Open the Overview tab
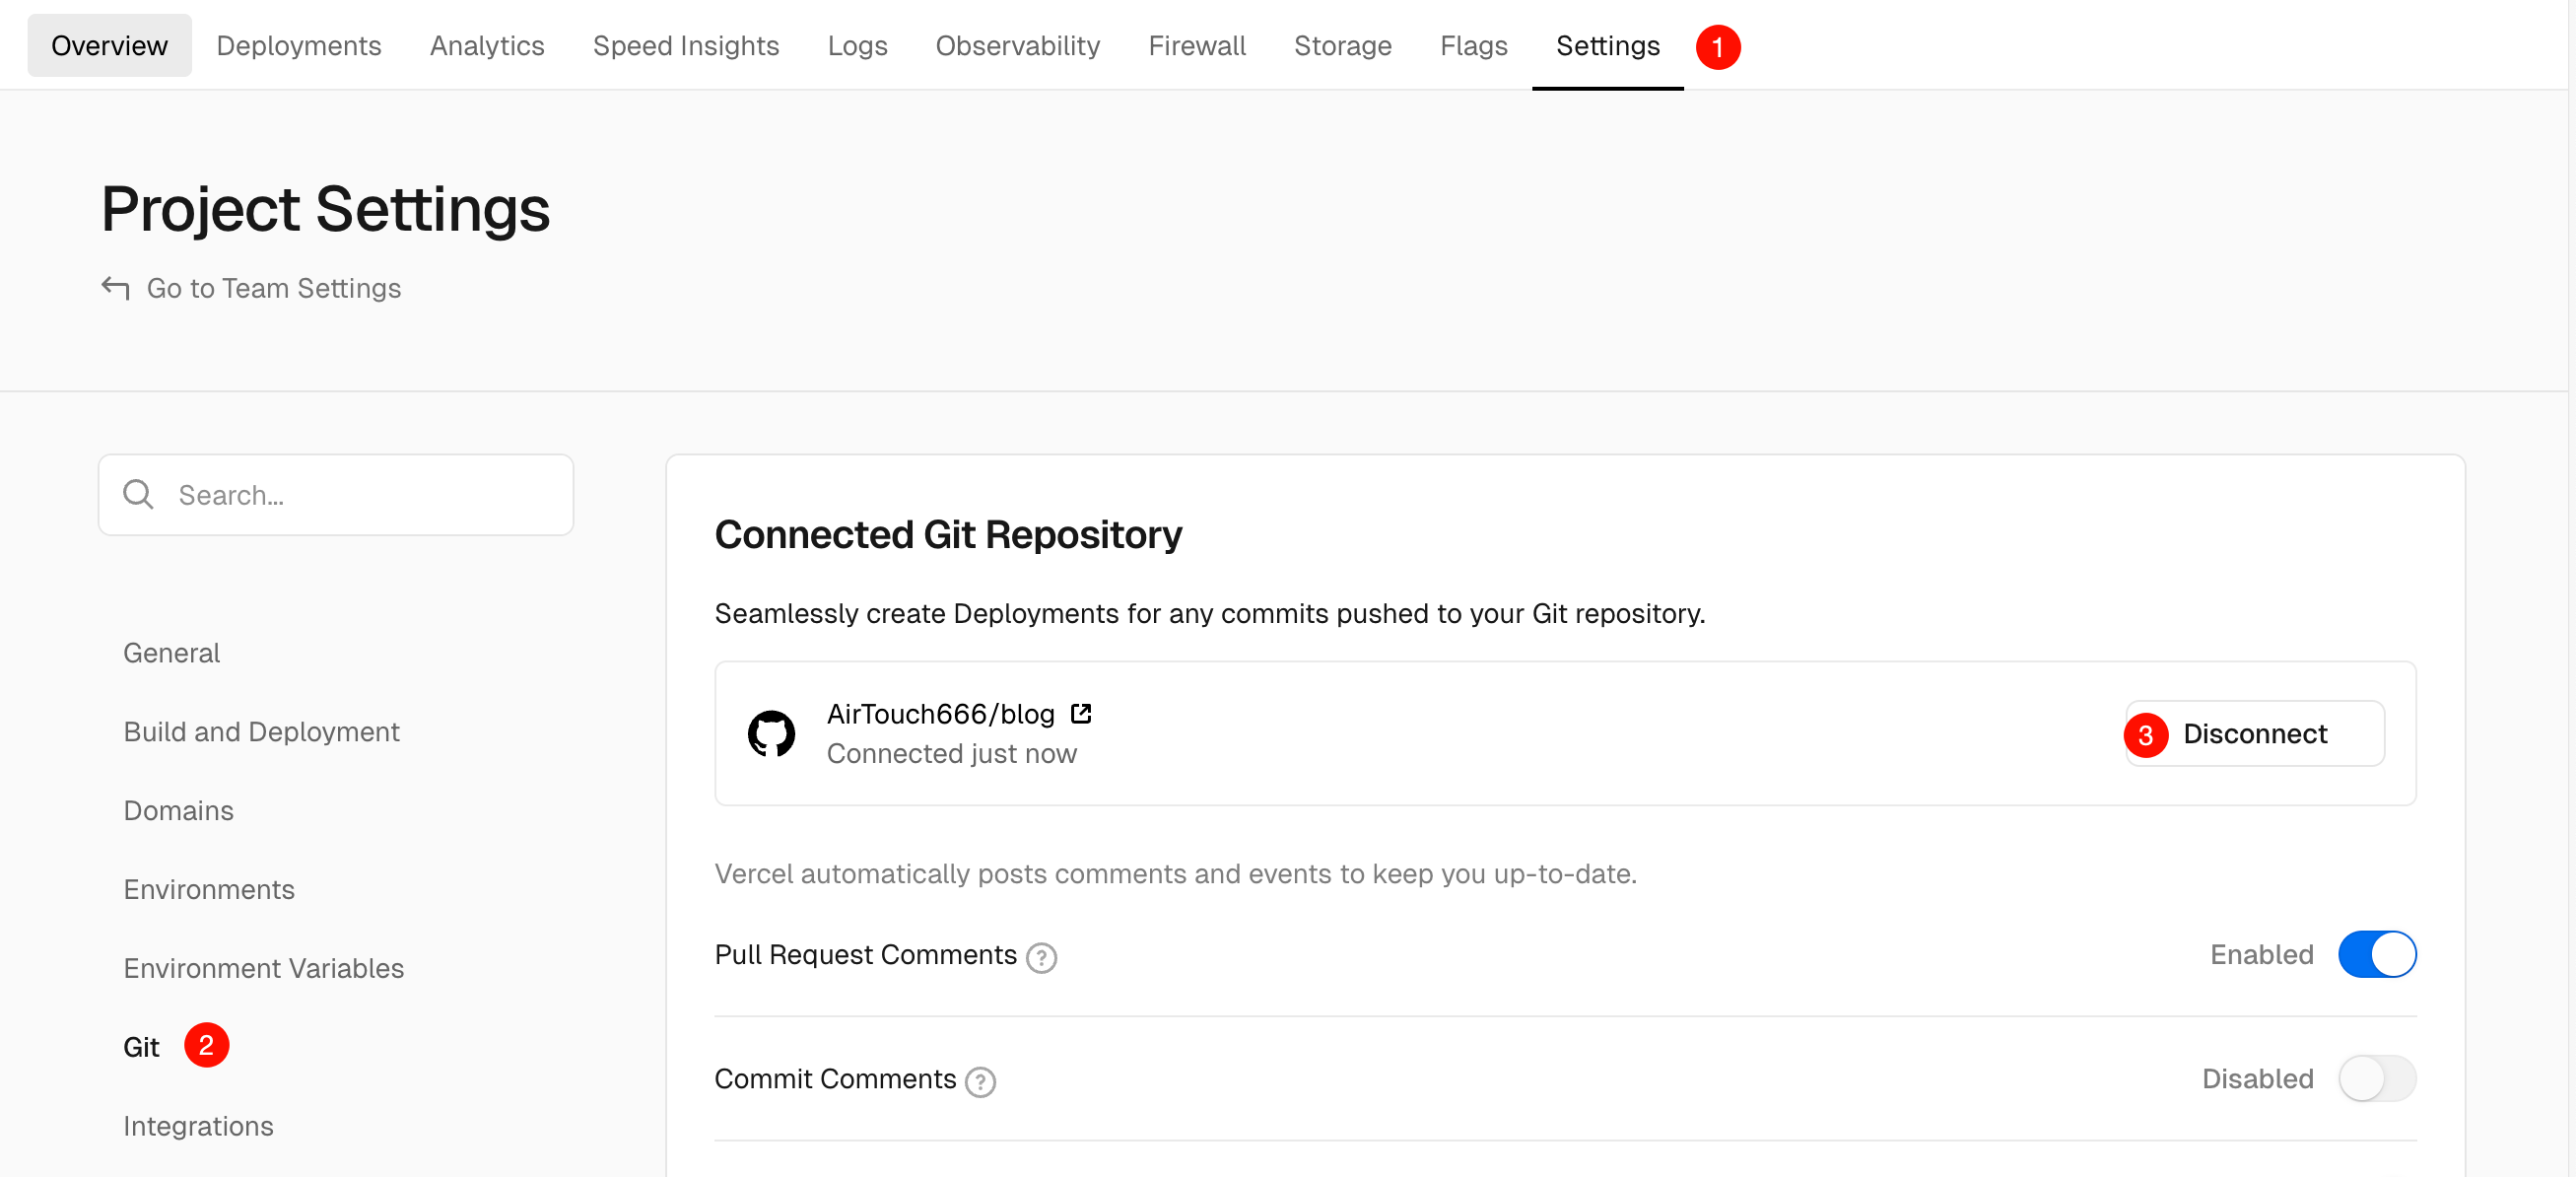This screenshot has height=1177, width=2576. coord(109,46)
